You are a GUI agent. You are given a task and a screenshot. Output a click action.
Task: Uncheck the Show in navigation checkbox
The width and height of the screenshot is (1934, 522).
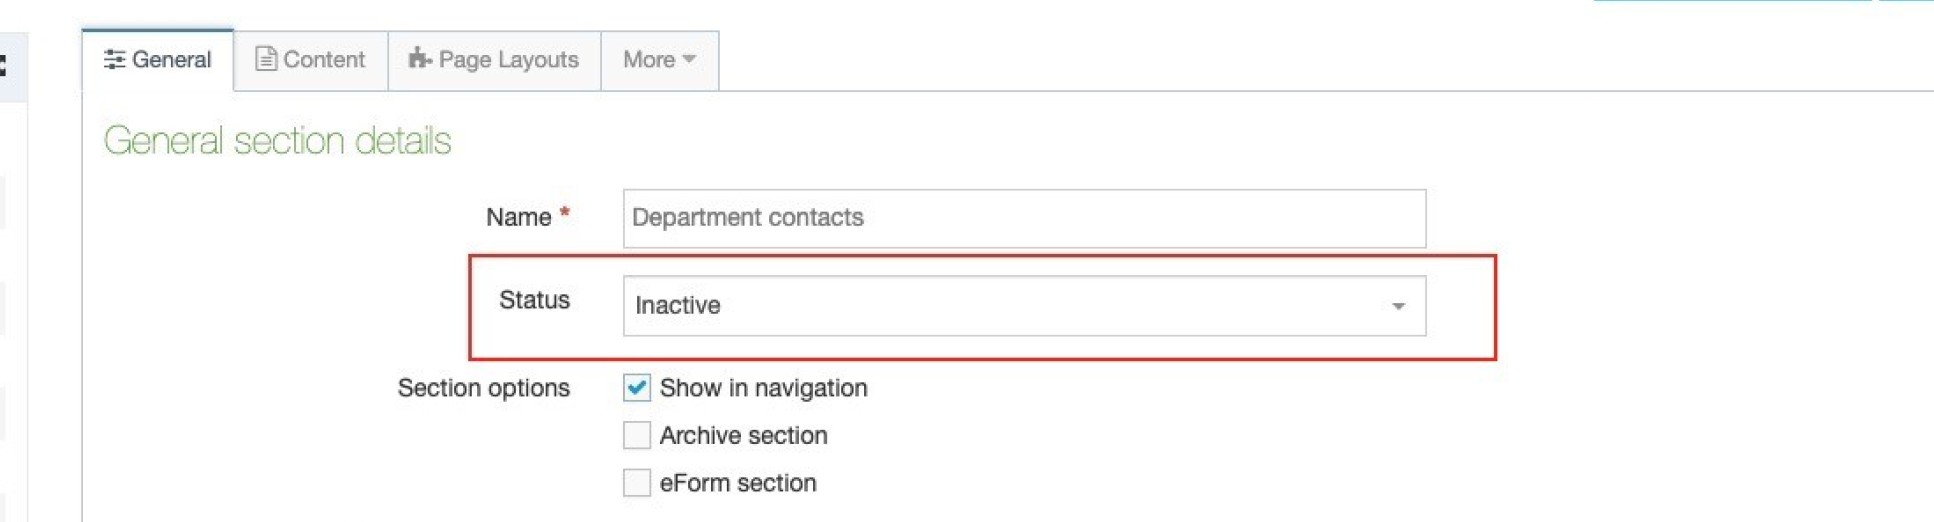click(x=637, y=388)
